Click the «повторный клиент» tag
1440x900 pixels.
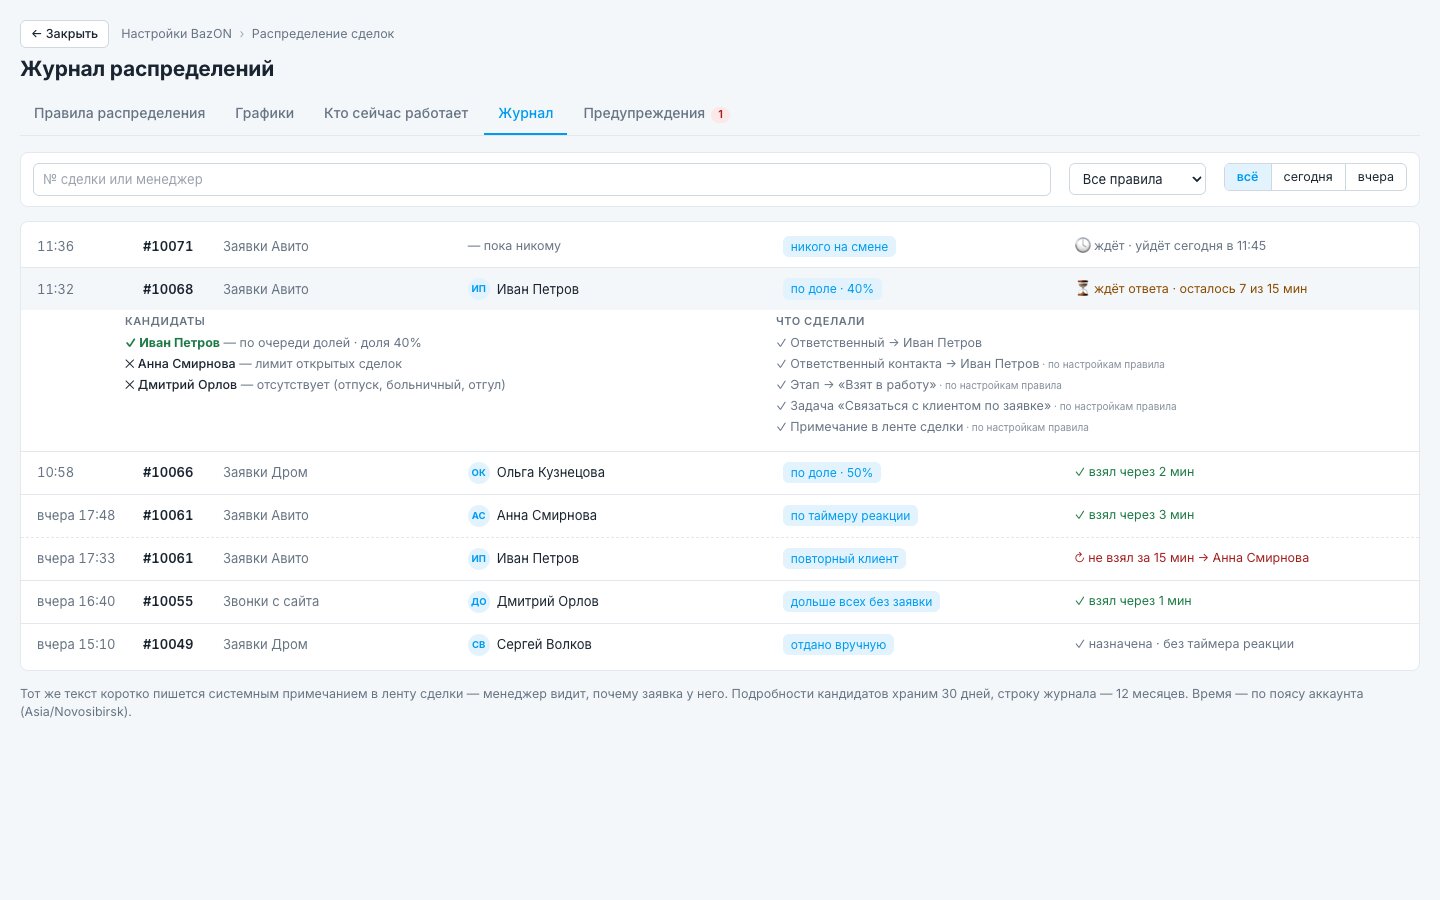pyautogui.click(x=844, y=559)
